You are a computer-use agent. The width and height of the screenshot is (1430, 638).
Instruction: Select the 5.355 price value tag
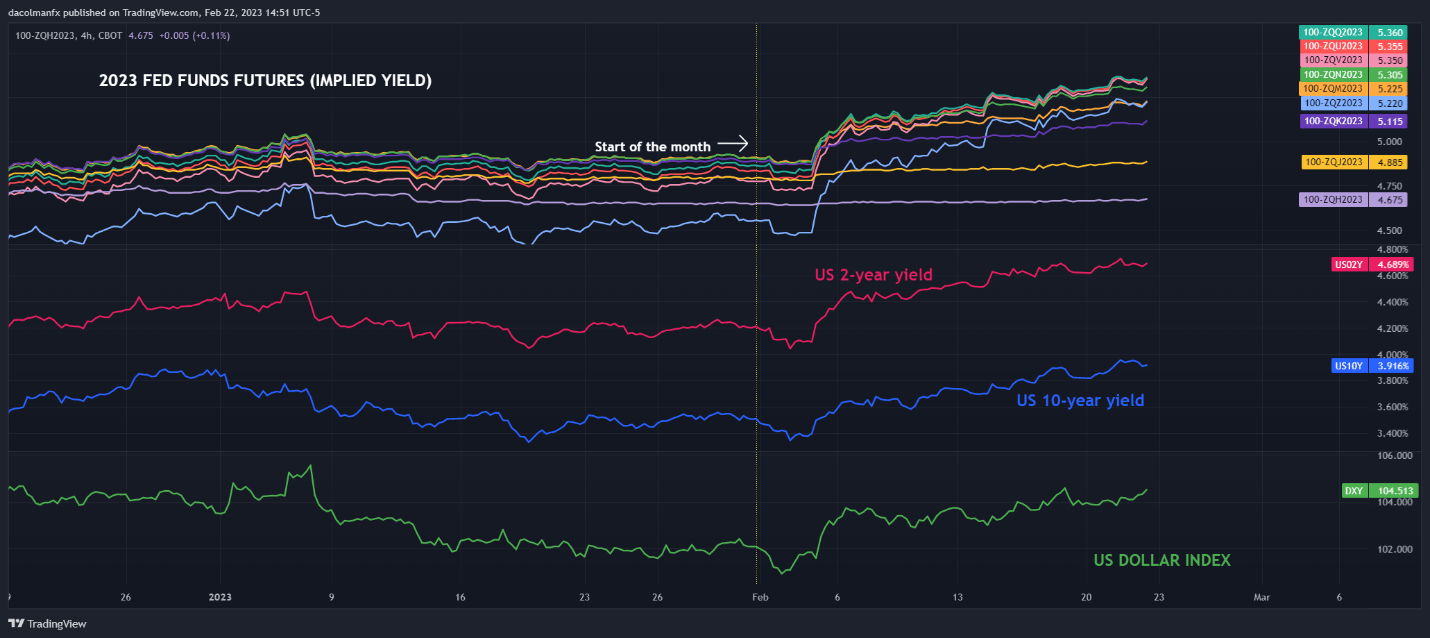point(1387,46)
